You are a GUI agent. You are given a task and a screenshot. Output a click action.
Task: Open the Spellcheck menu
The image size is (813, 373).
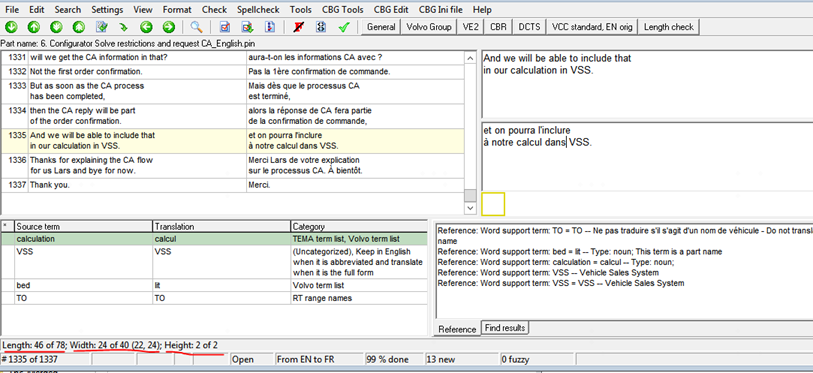(258, 9)
